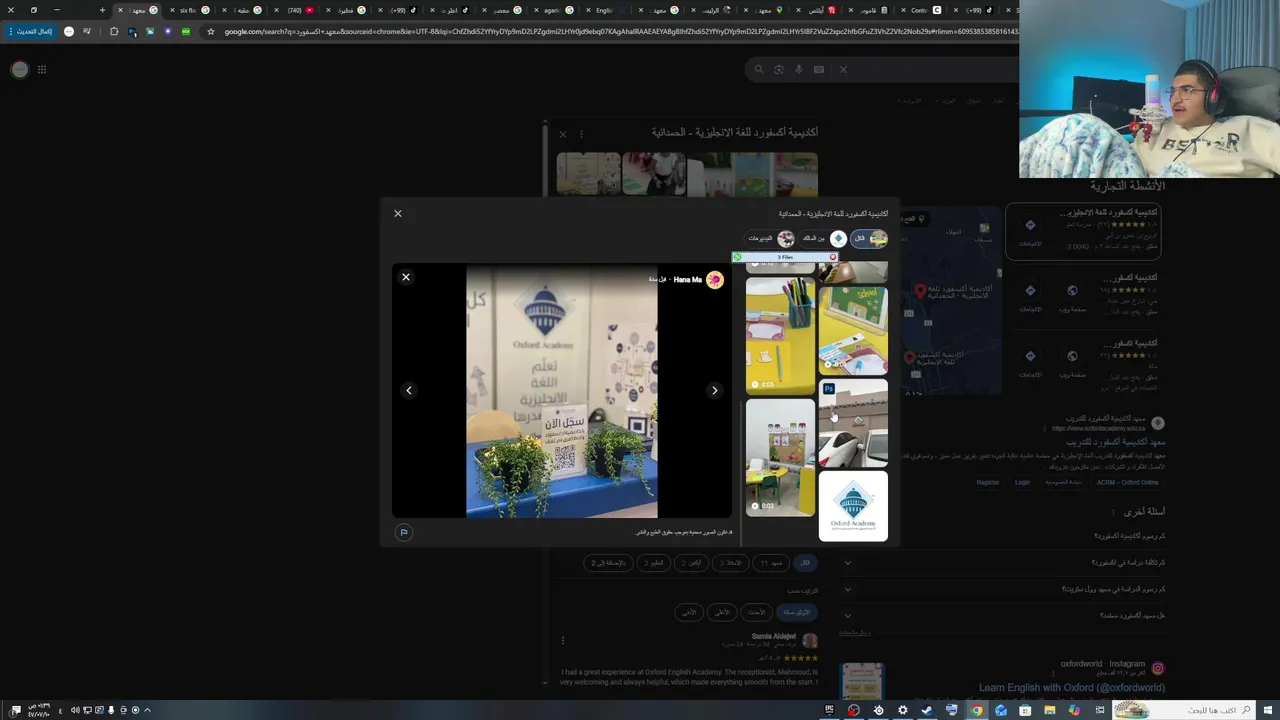1280x720 pixels.
Task: Clear the search box with X
Action: coord(843,69)
